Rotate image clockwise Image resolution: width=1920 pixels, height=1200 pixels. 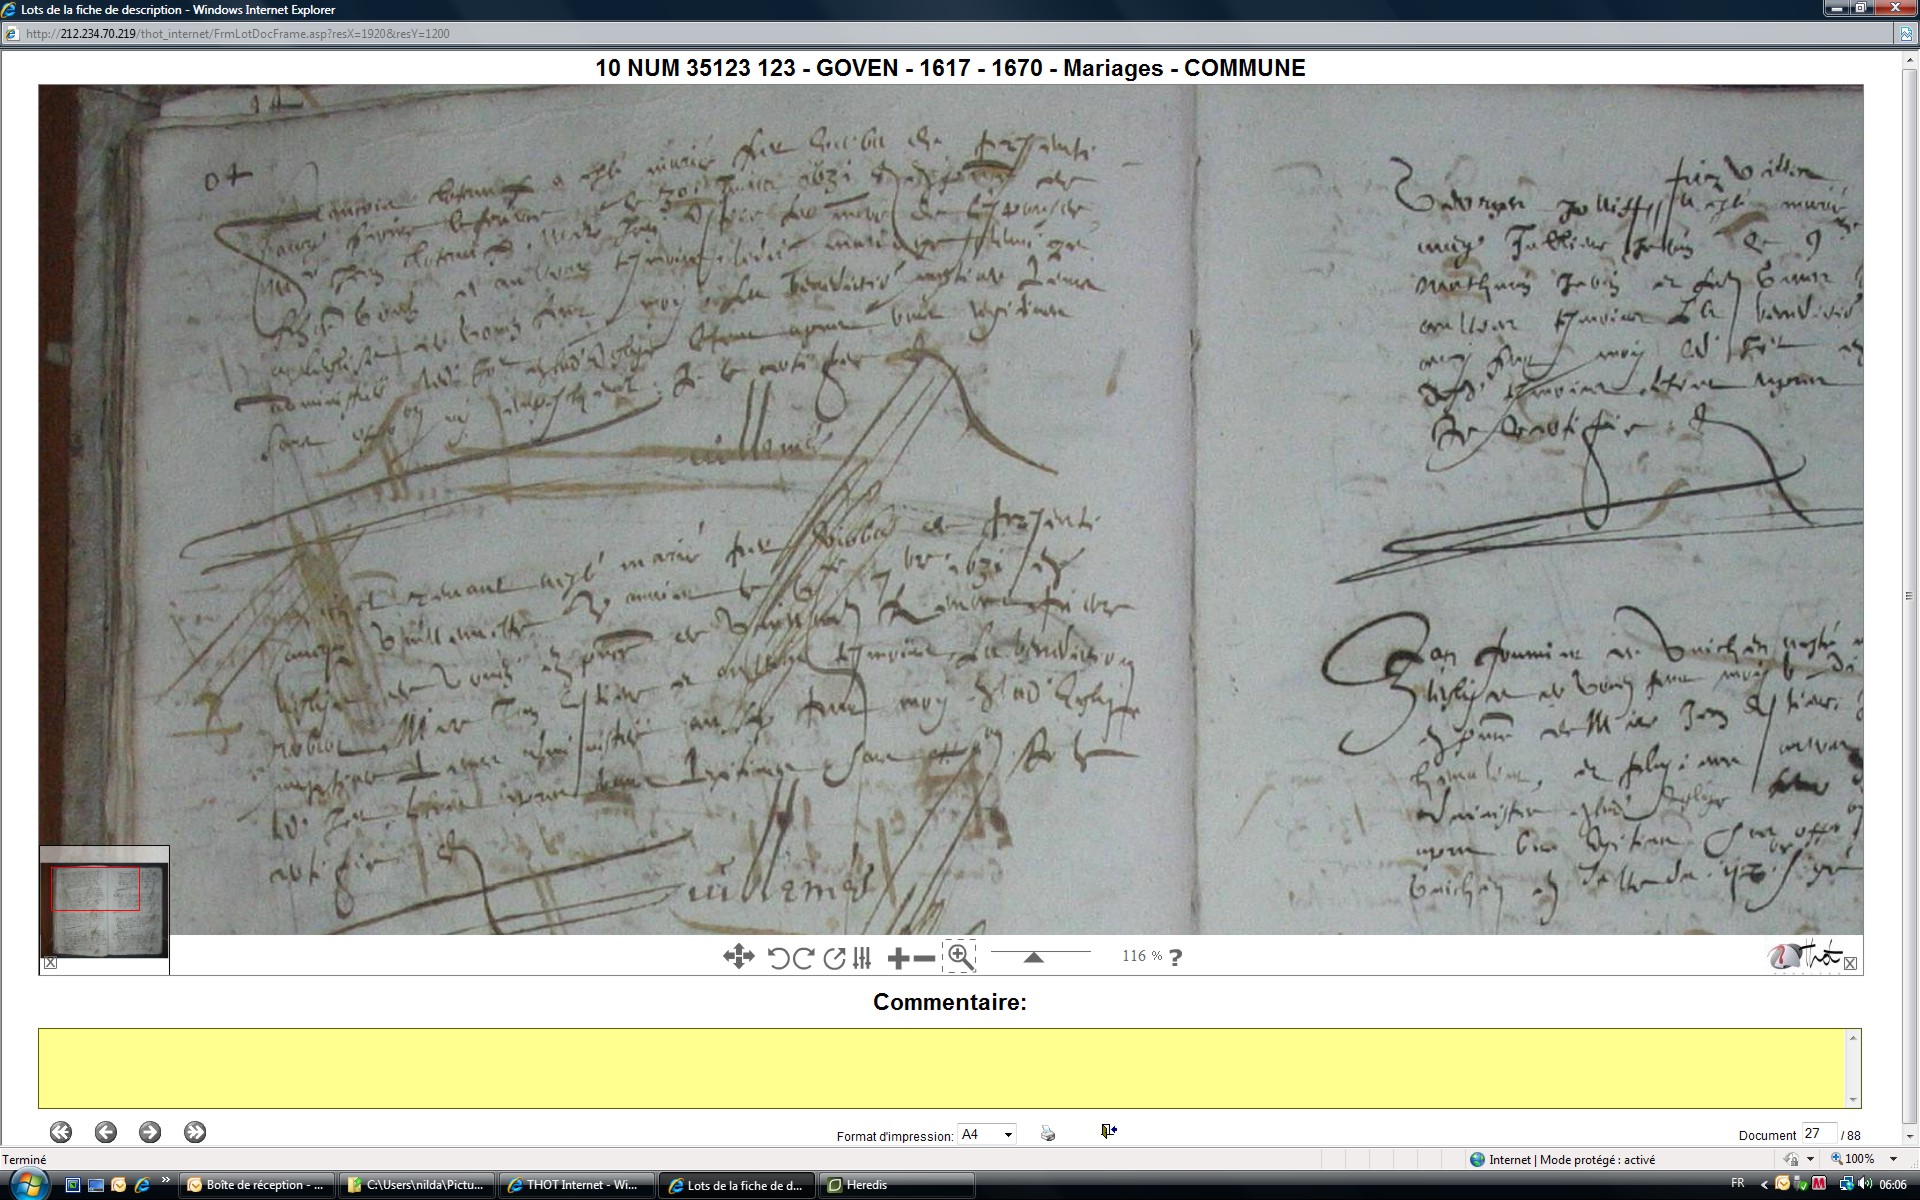(803, 958)
